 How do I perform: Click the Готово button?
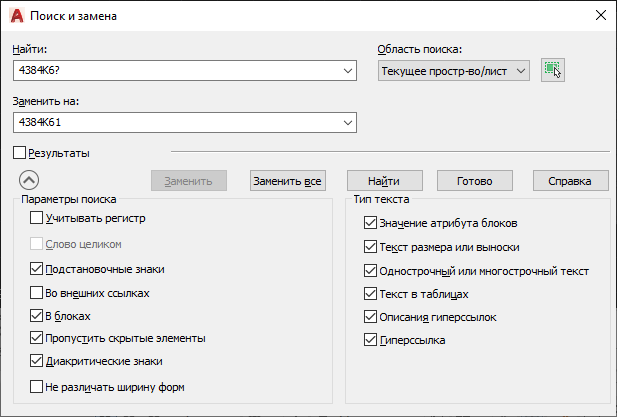(x=475, y=181)
